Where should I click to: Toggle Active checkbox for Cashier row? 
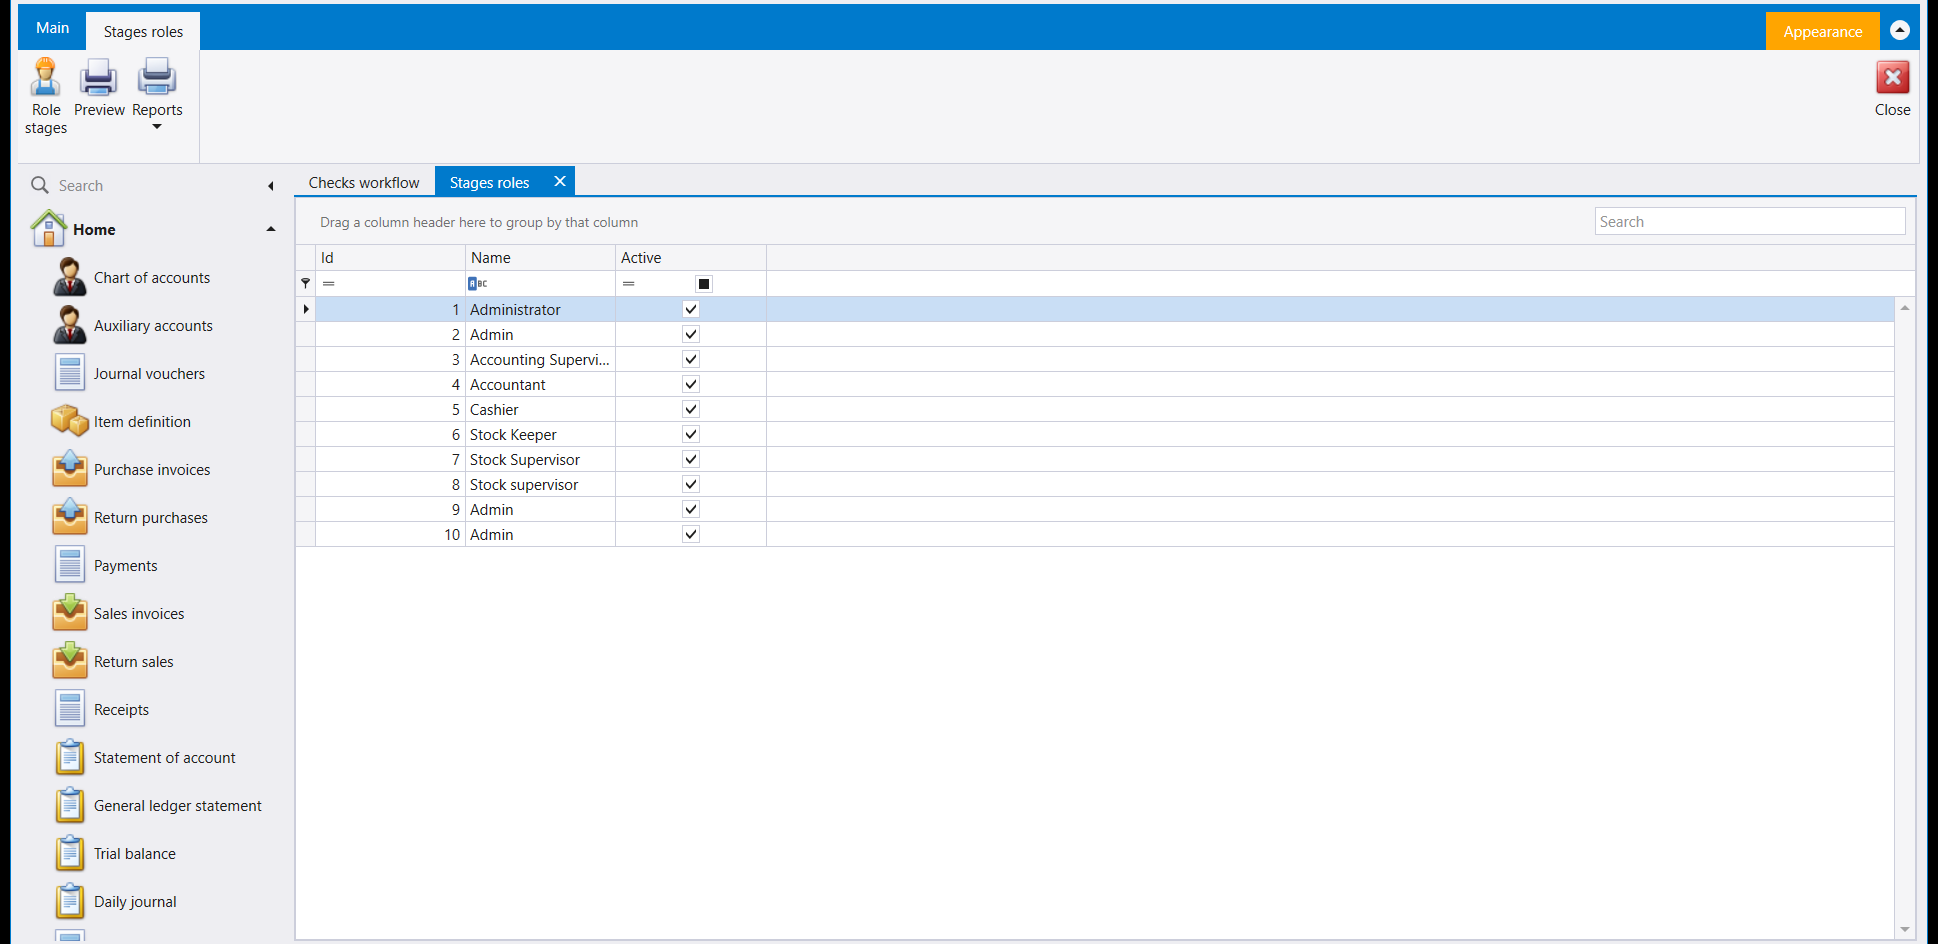click(691, 409)
